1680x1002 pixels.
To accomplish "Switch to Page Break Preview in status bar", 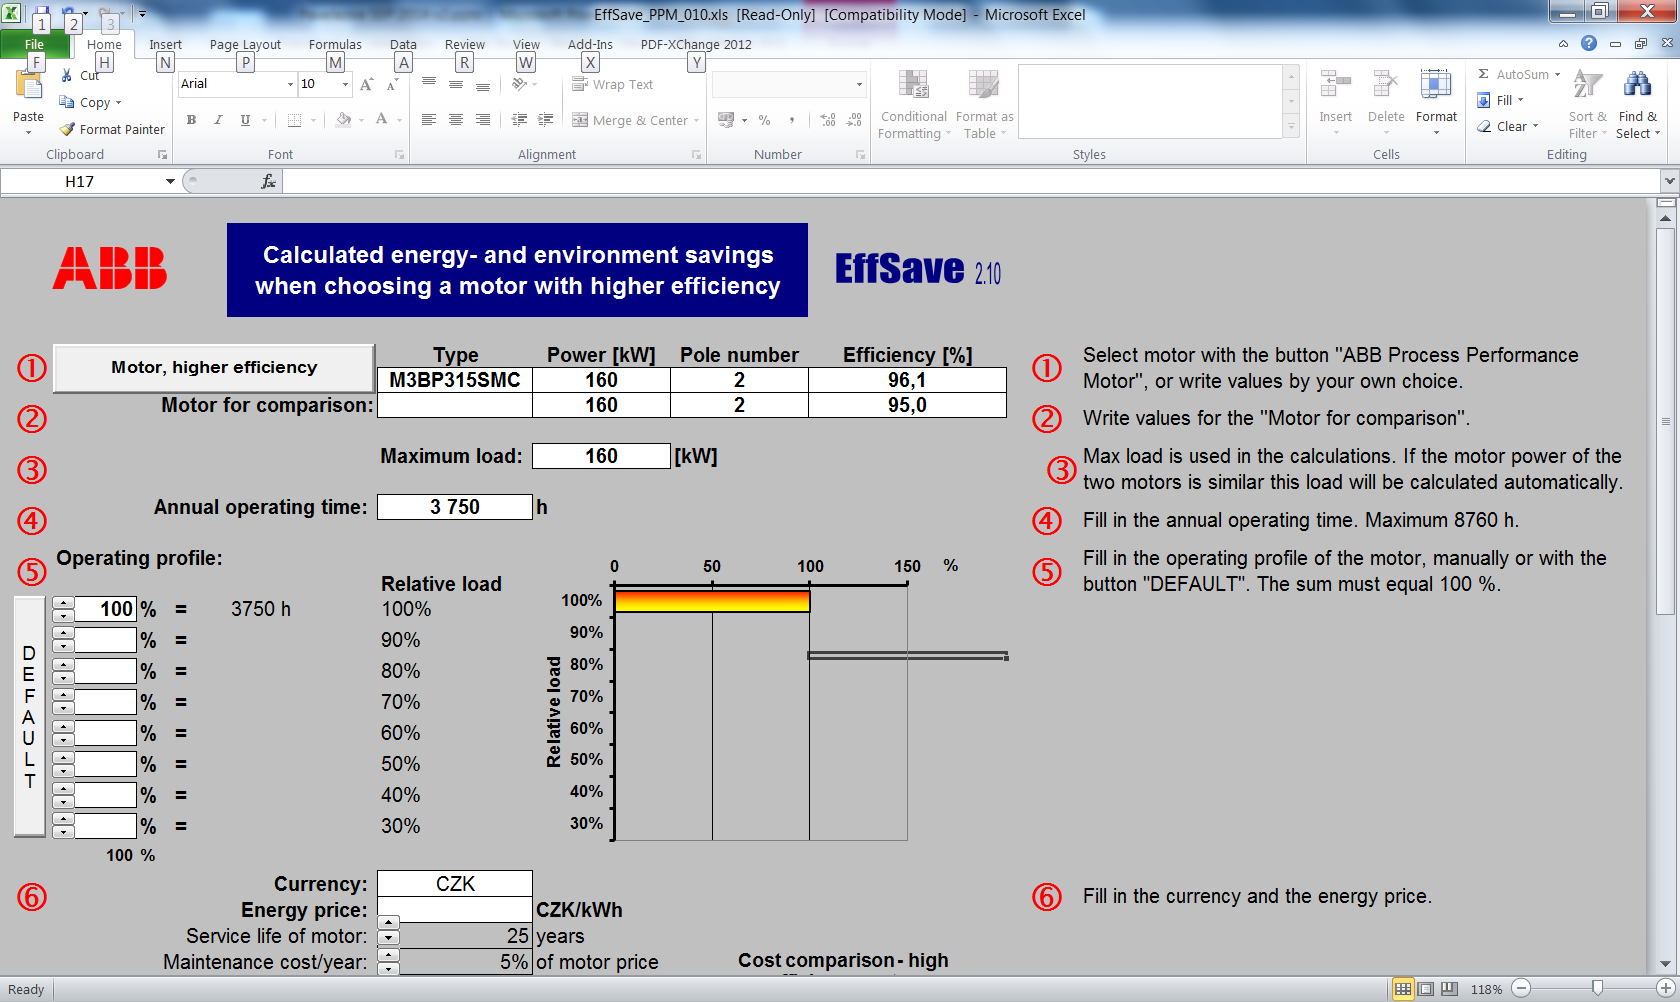I will 1449,989.
